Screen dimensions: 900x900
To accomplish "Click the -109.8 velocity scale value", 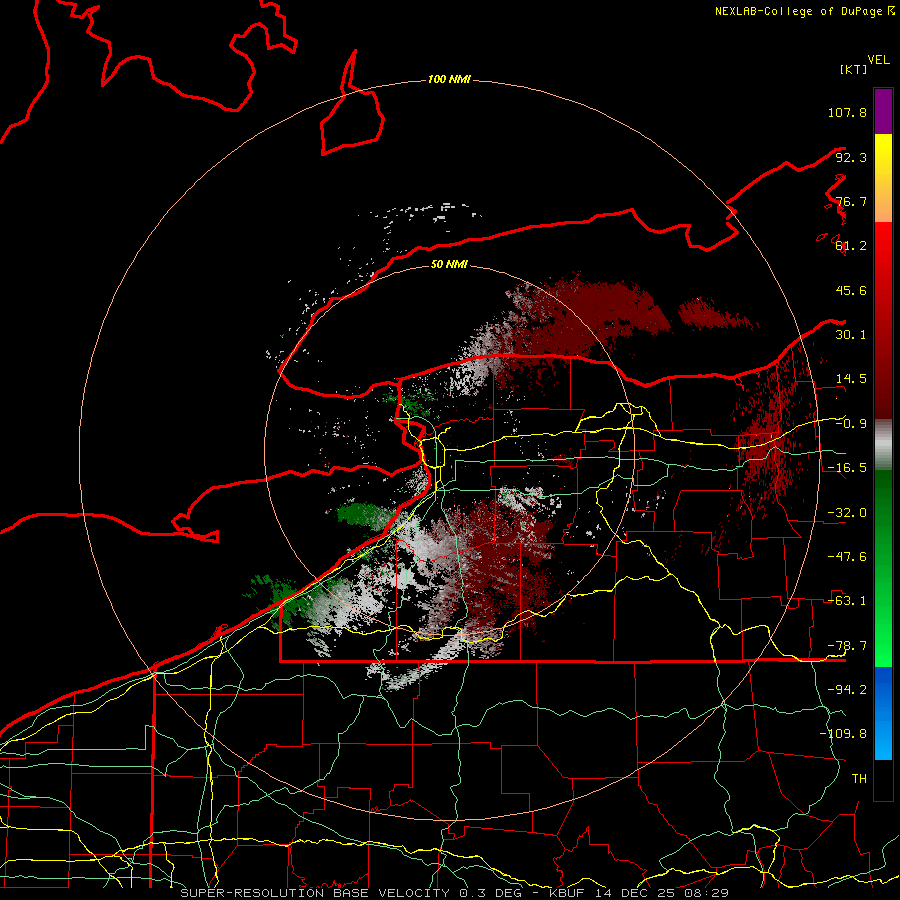I will tap(844, 734).
